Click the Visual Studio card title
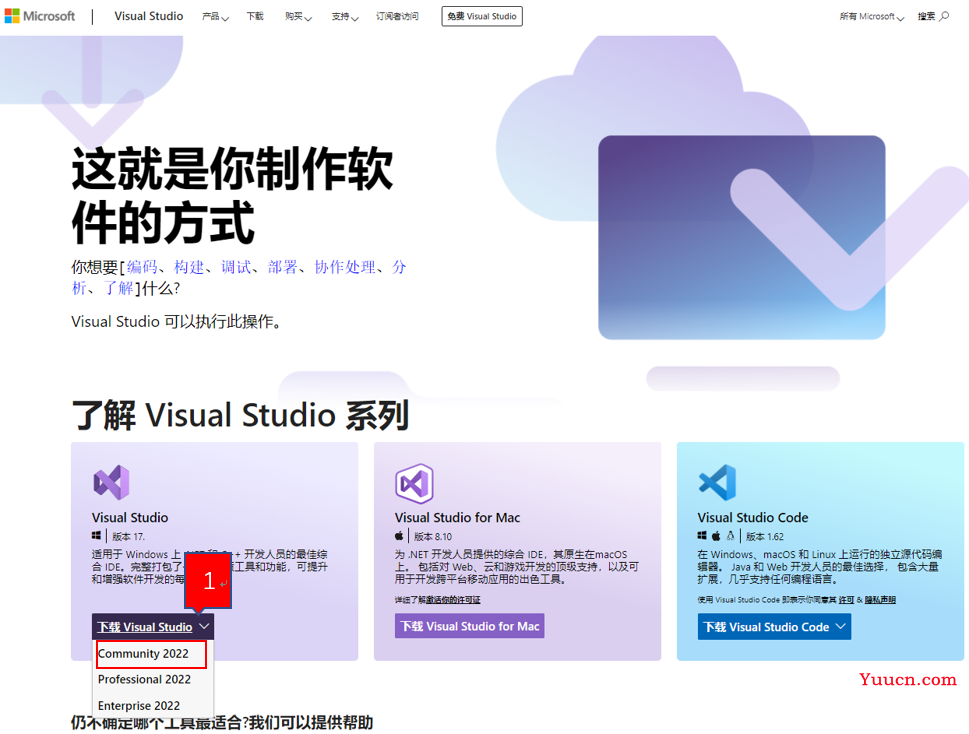This screenshot has height=734, width=969. 130,518
